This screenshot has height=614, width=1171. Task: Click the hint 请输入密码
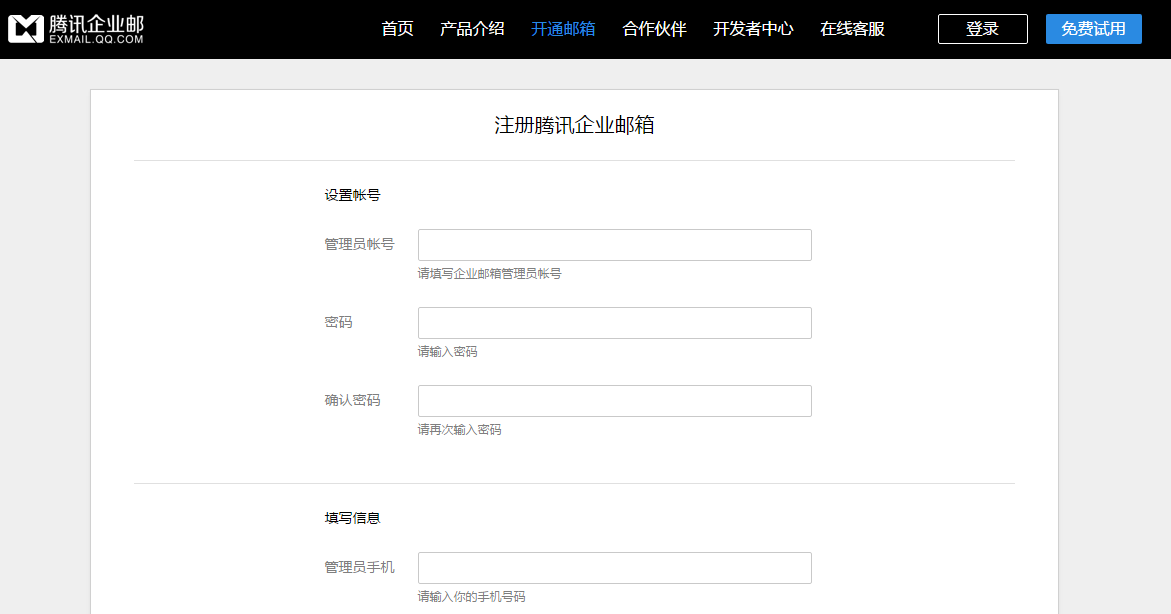(447, 351)
